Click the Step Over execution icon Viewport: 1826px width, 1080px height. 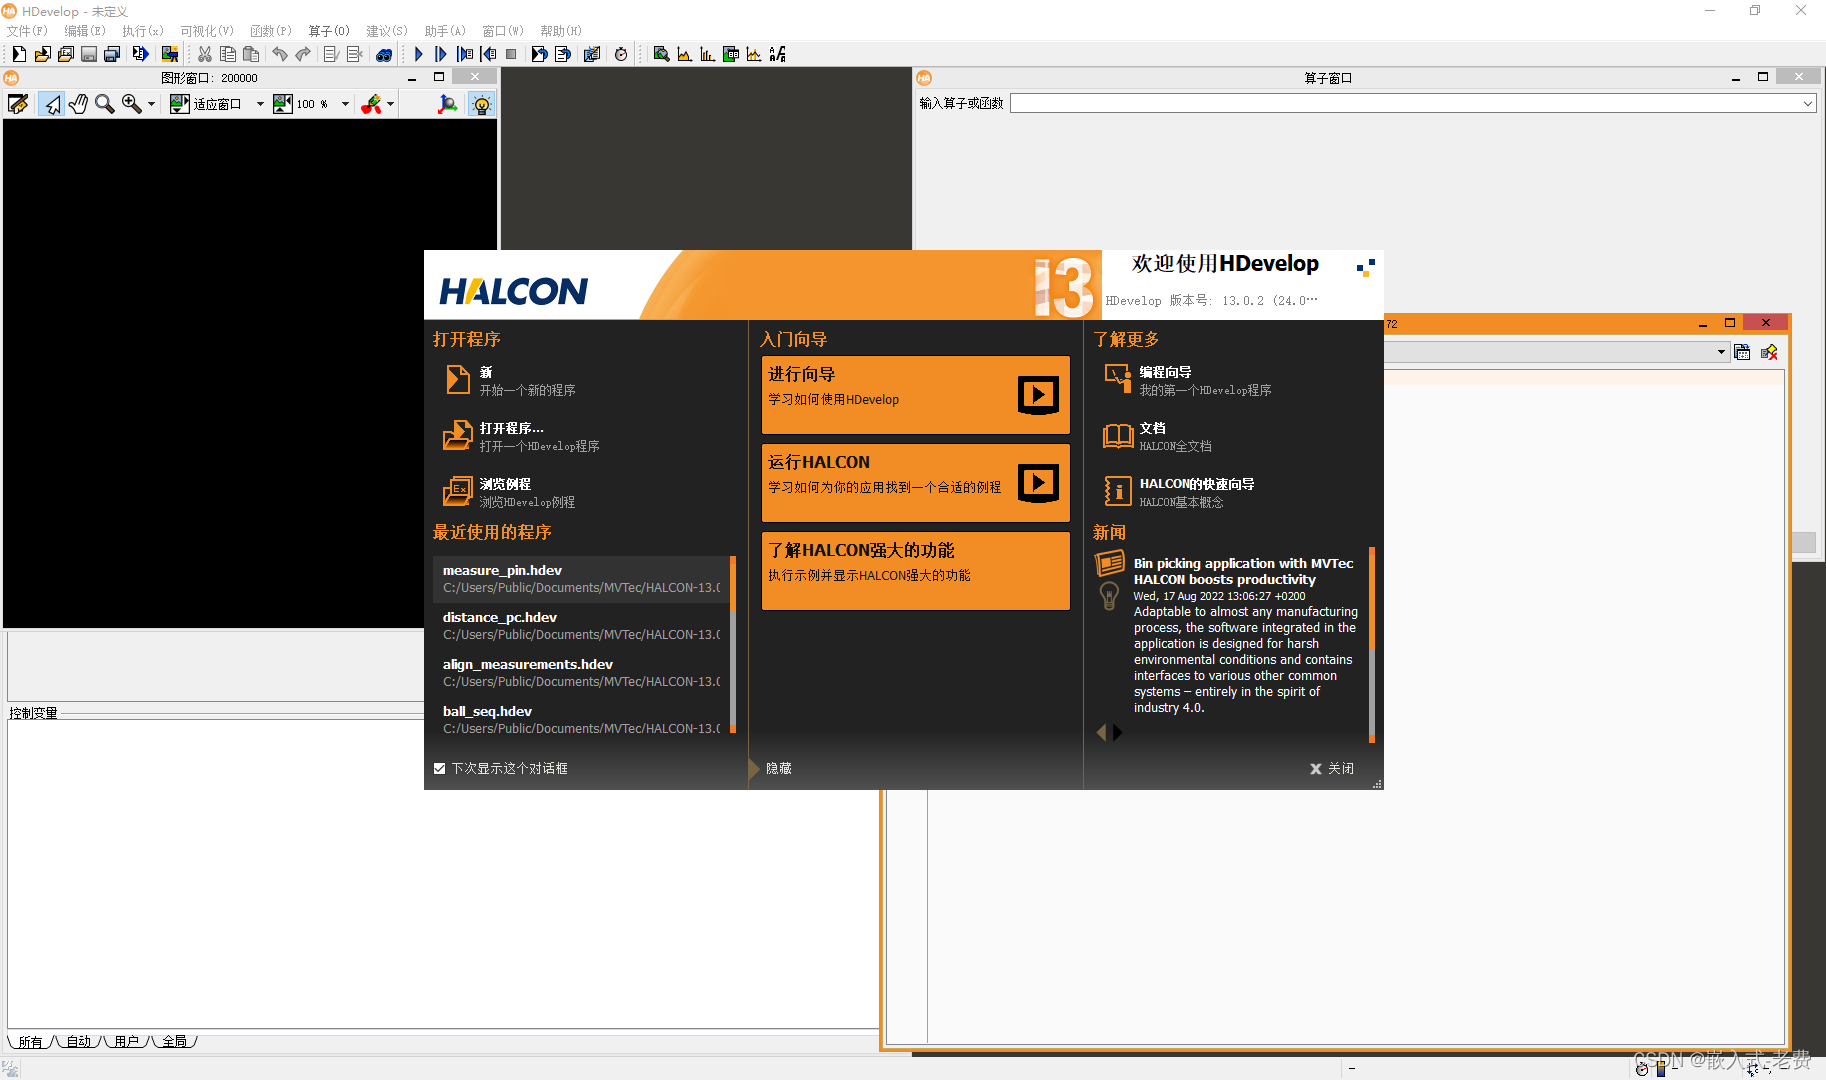tap(441, 54)
